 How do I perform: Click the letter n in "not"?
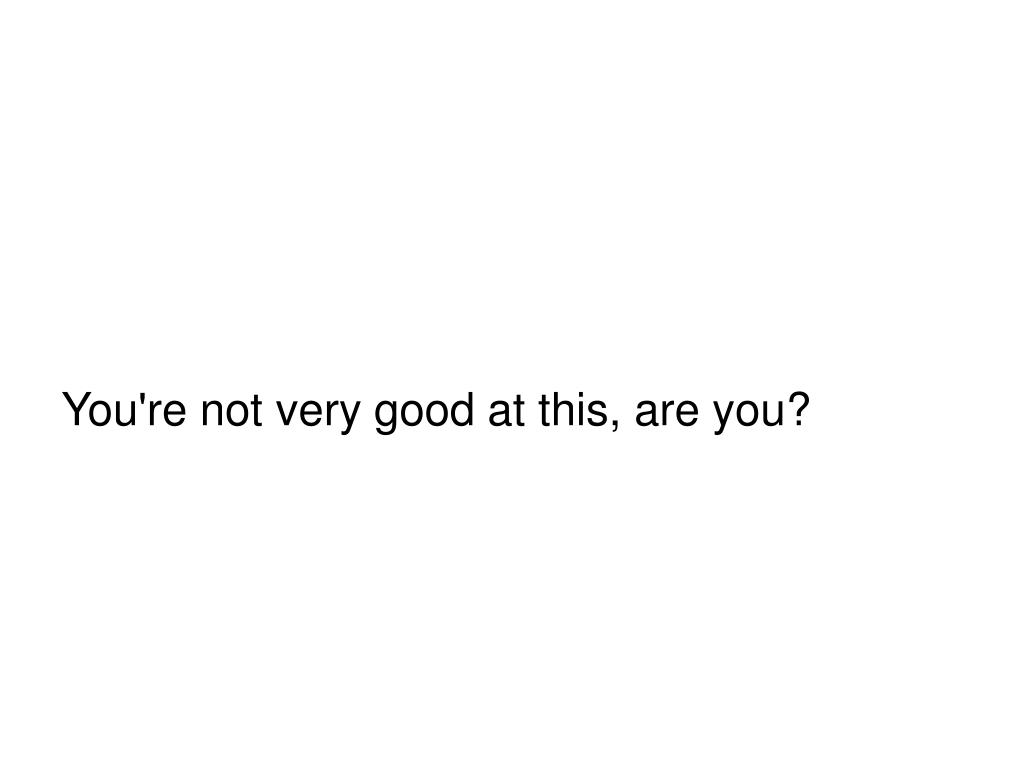pos(212,415)
